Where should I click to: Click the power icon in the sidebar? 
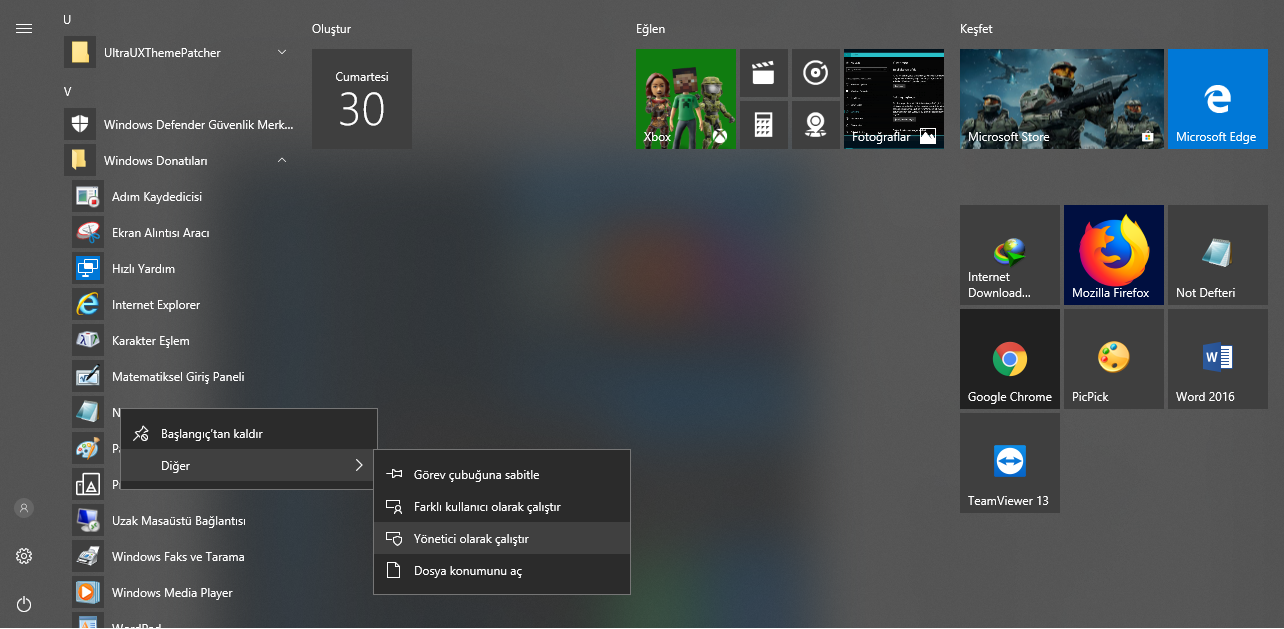pos(23,604)
